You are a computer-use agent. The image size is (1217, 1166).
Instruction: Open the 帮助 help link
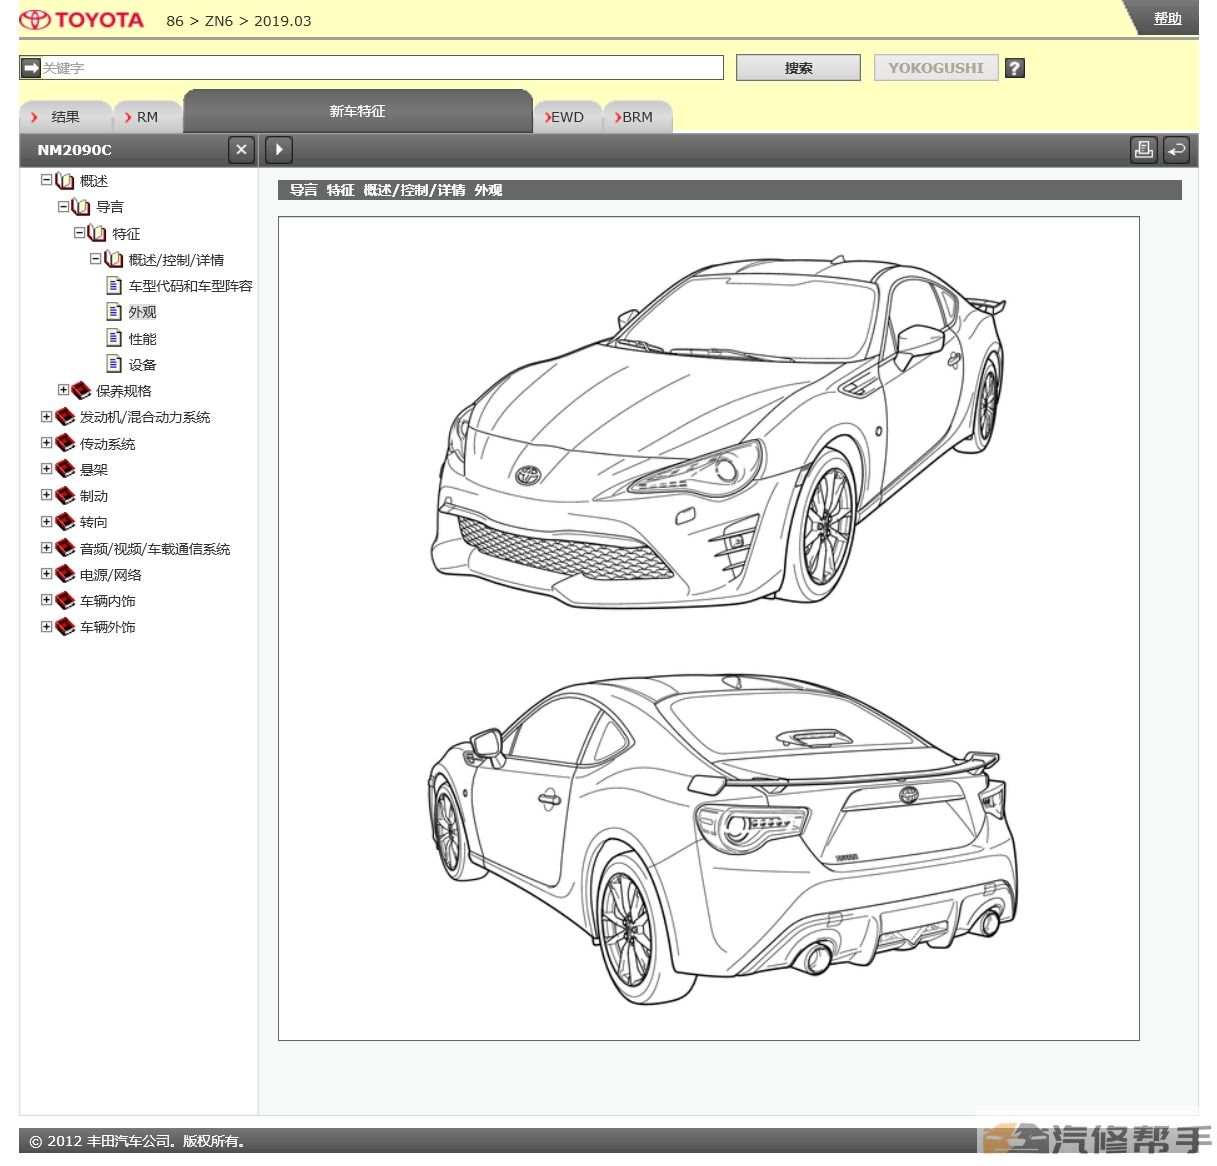[x=1167, y=18]
